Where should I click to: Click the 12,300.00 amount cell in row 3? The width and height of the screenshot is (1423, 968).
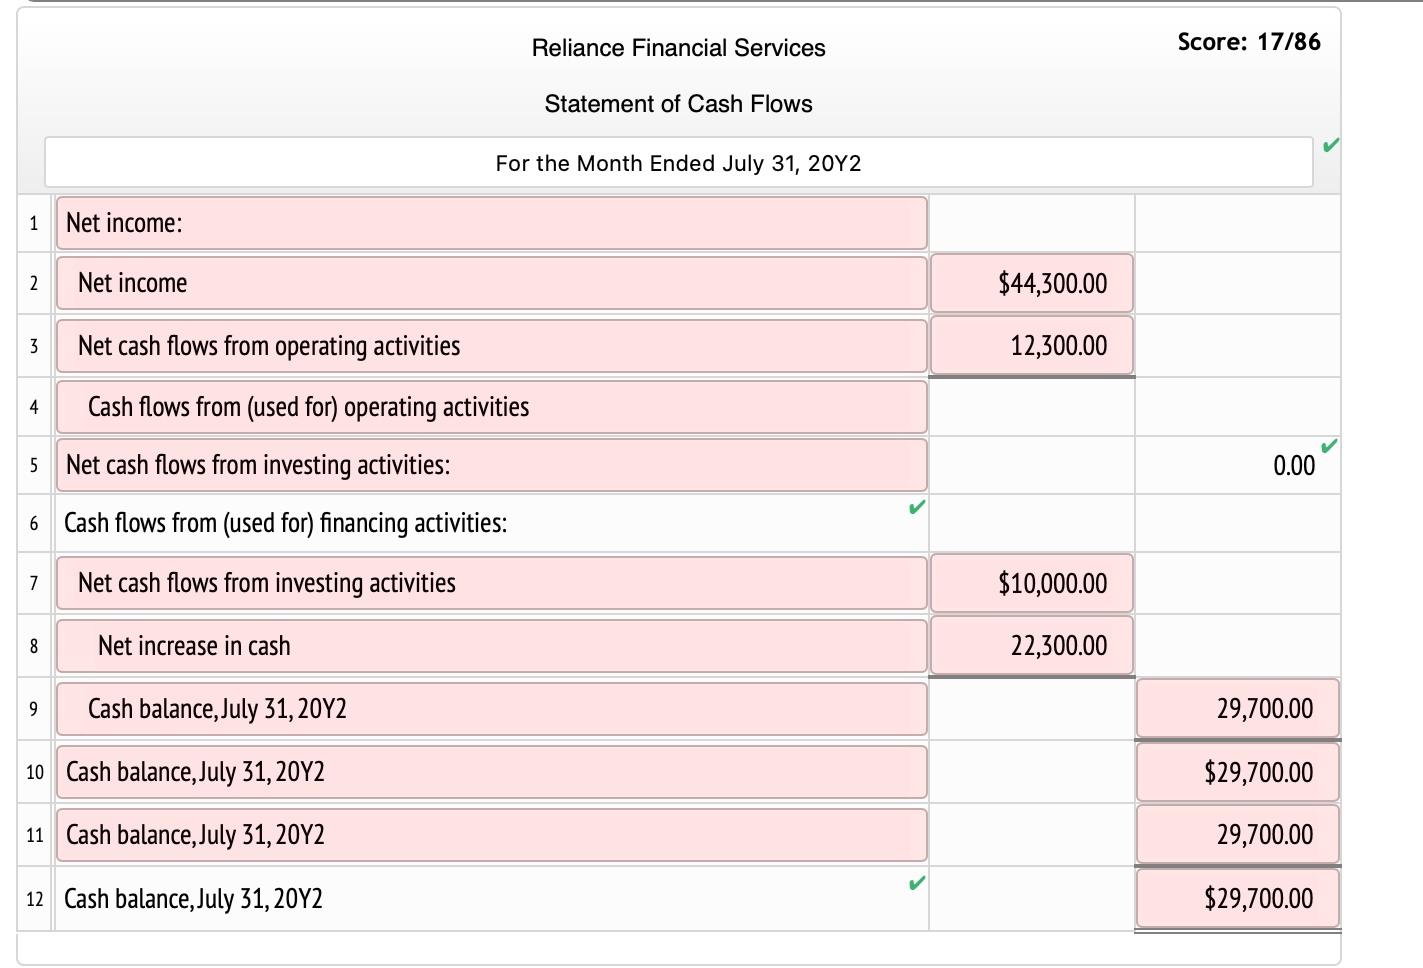pos(1032,346)
